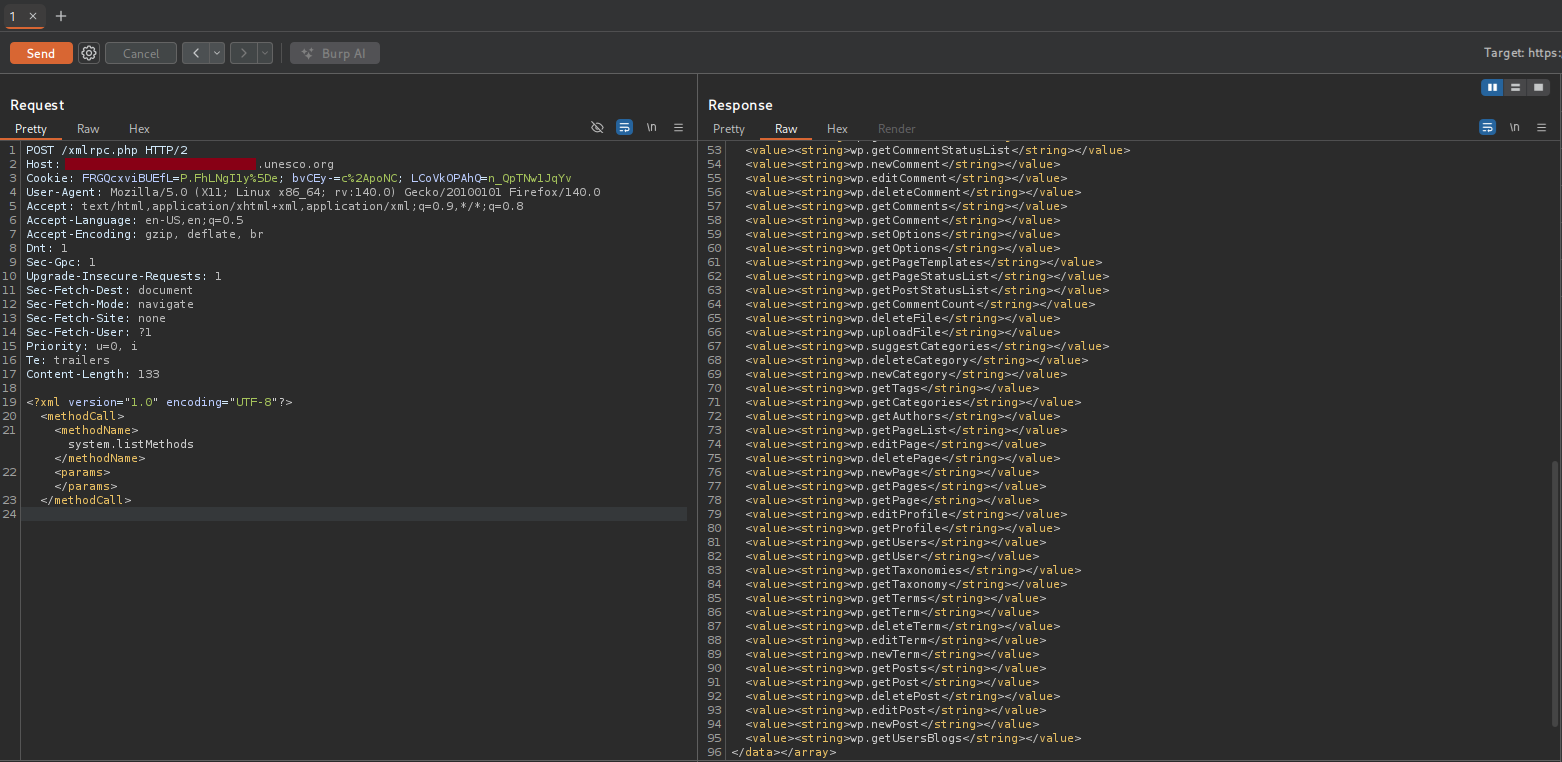Image resolution: width=1562 pixels, height=762 pixels.
Task: Open the Request editor hamburger menu
Action: tap(678, 127)
